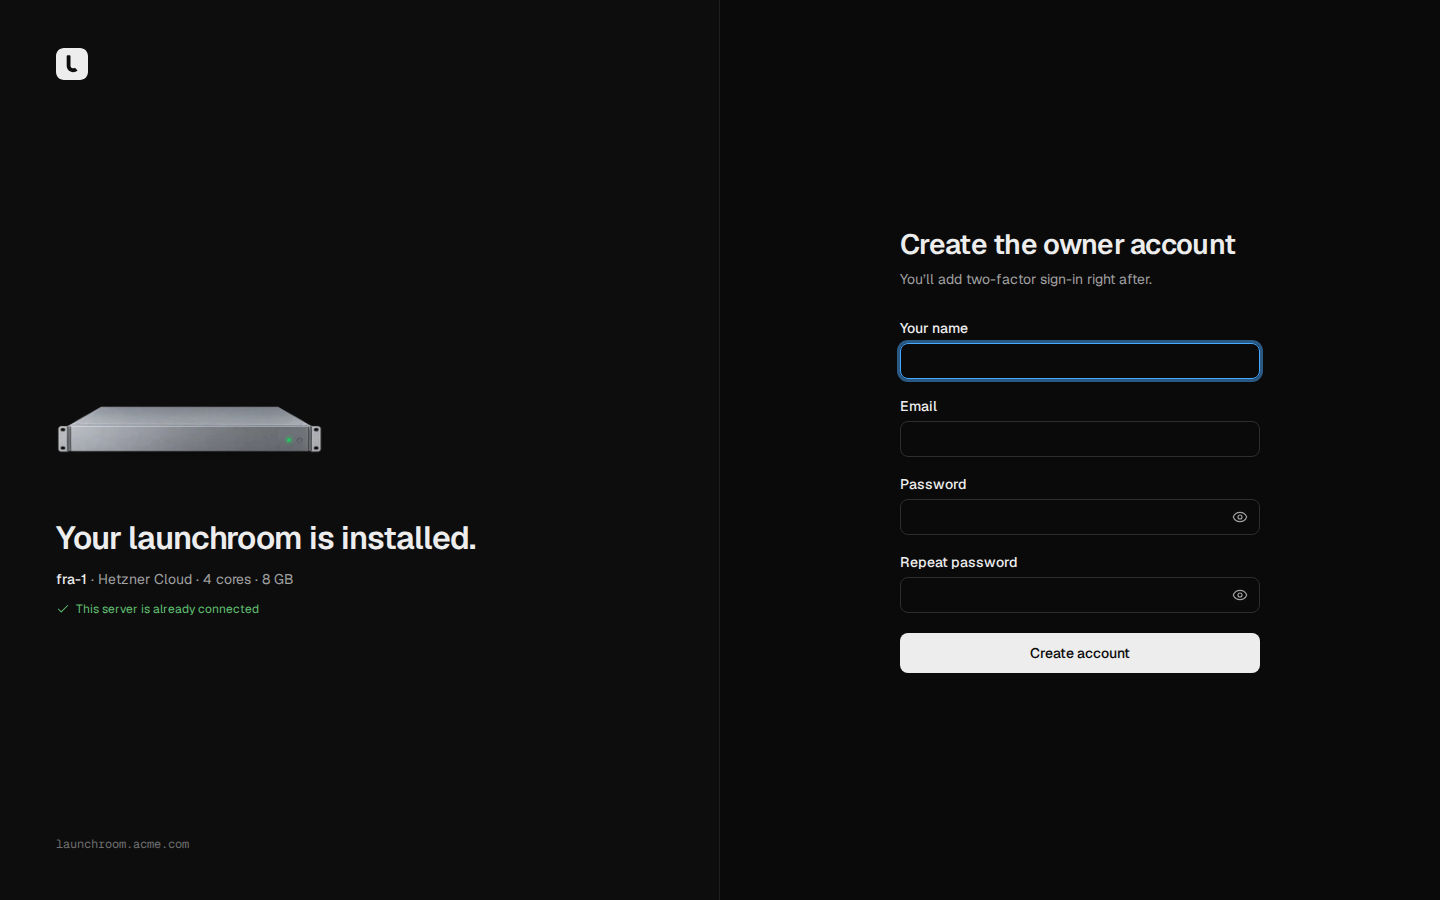The height and width of the screenshot is (900, 1440).
Task: Click the Launchroom logo icon
Action: point(72,64)
